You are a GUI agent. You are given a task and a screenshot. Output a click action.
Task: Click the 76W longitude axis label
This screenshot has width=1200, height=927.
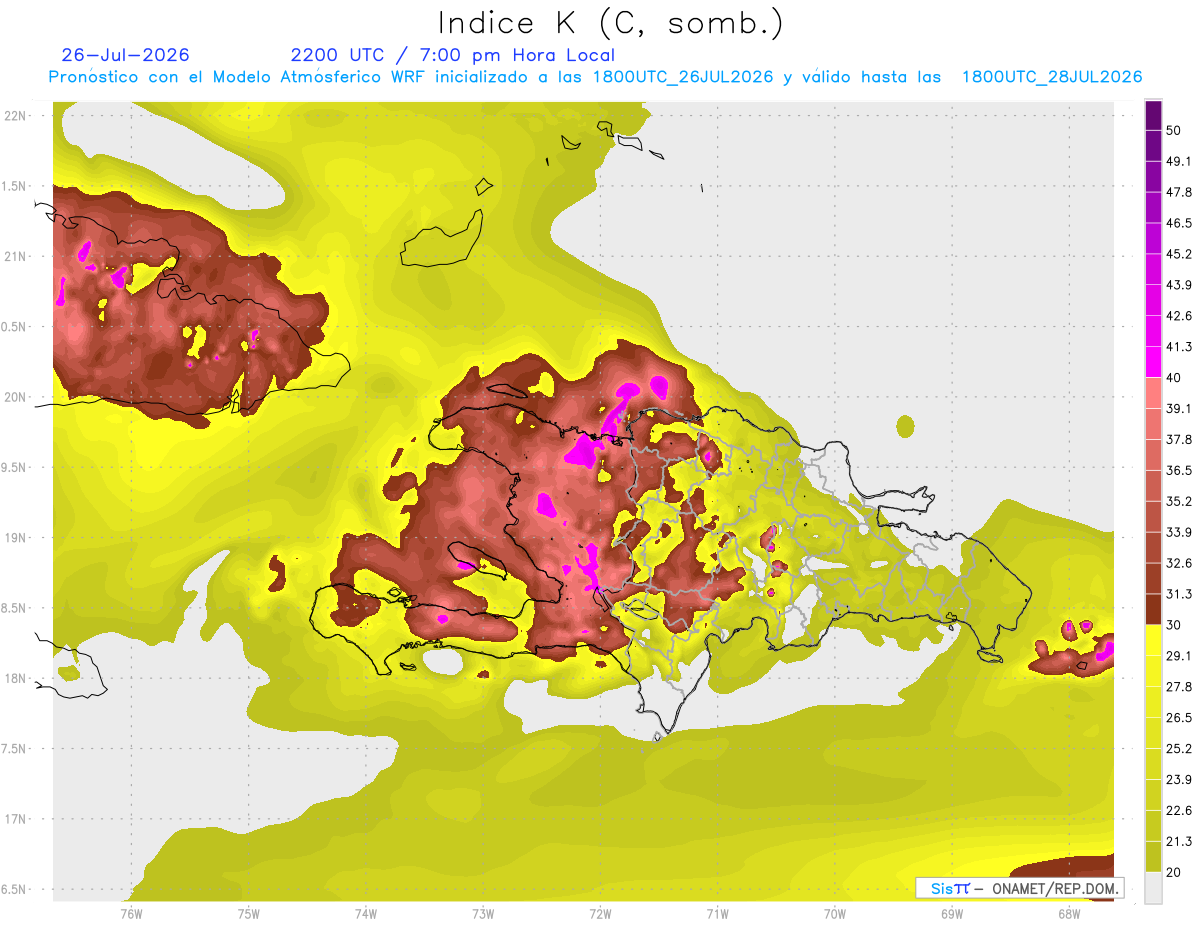[131, 913]
